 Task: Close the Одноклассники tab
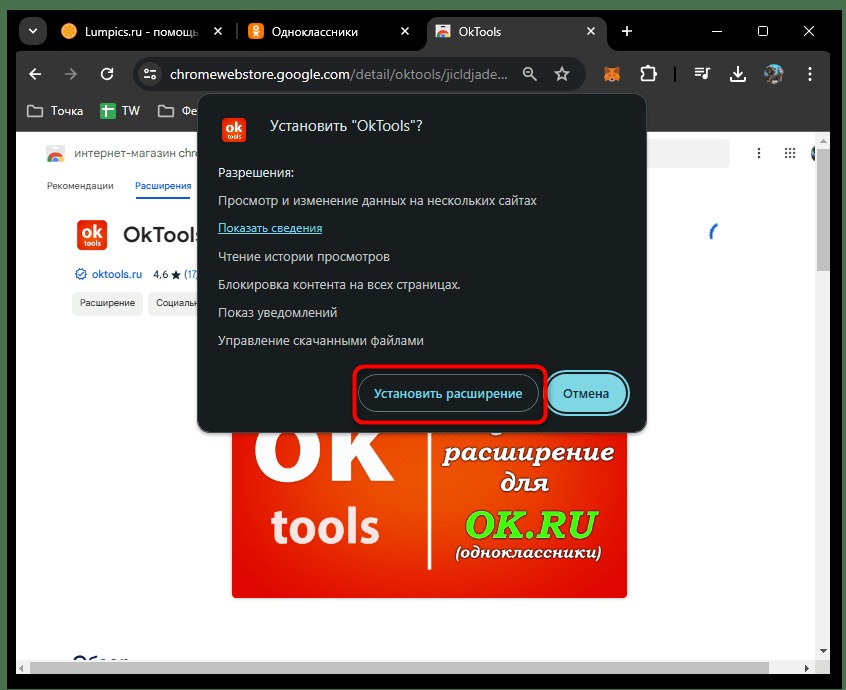point(405,31)
